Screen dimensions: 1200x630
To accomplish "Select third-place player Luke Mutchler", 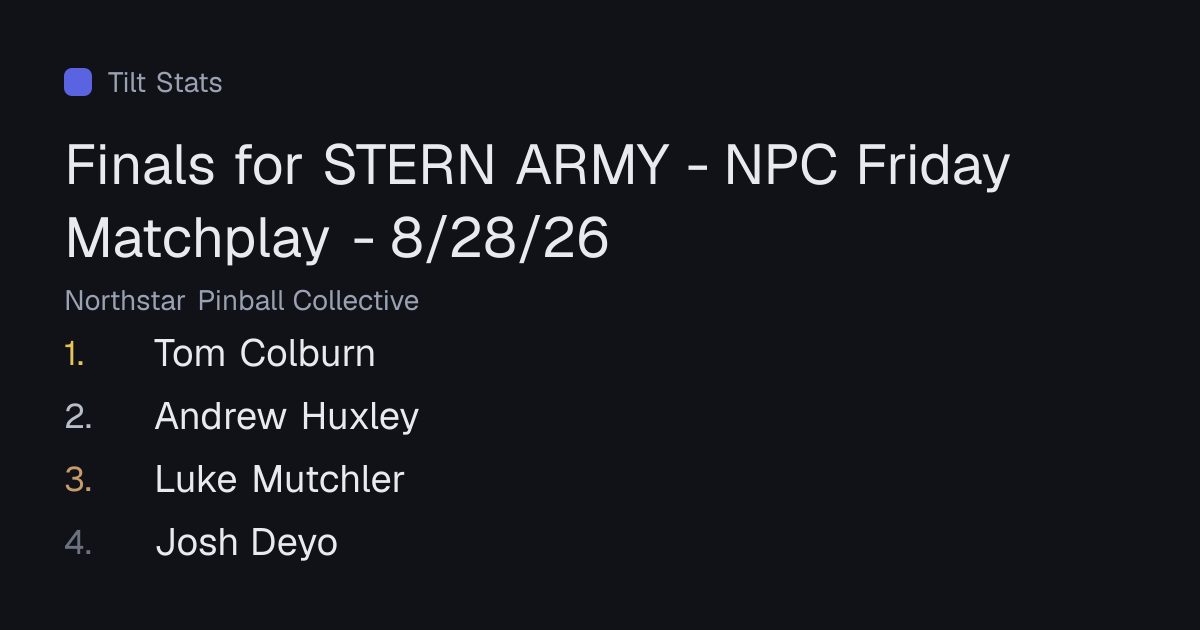I will [x=280, y=479].
